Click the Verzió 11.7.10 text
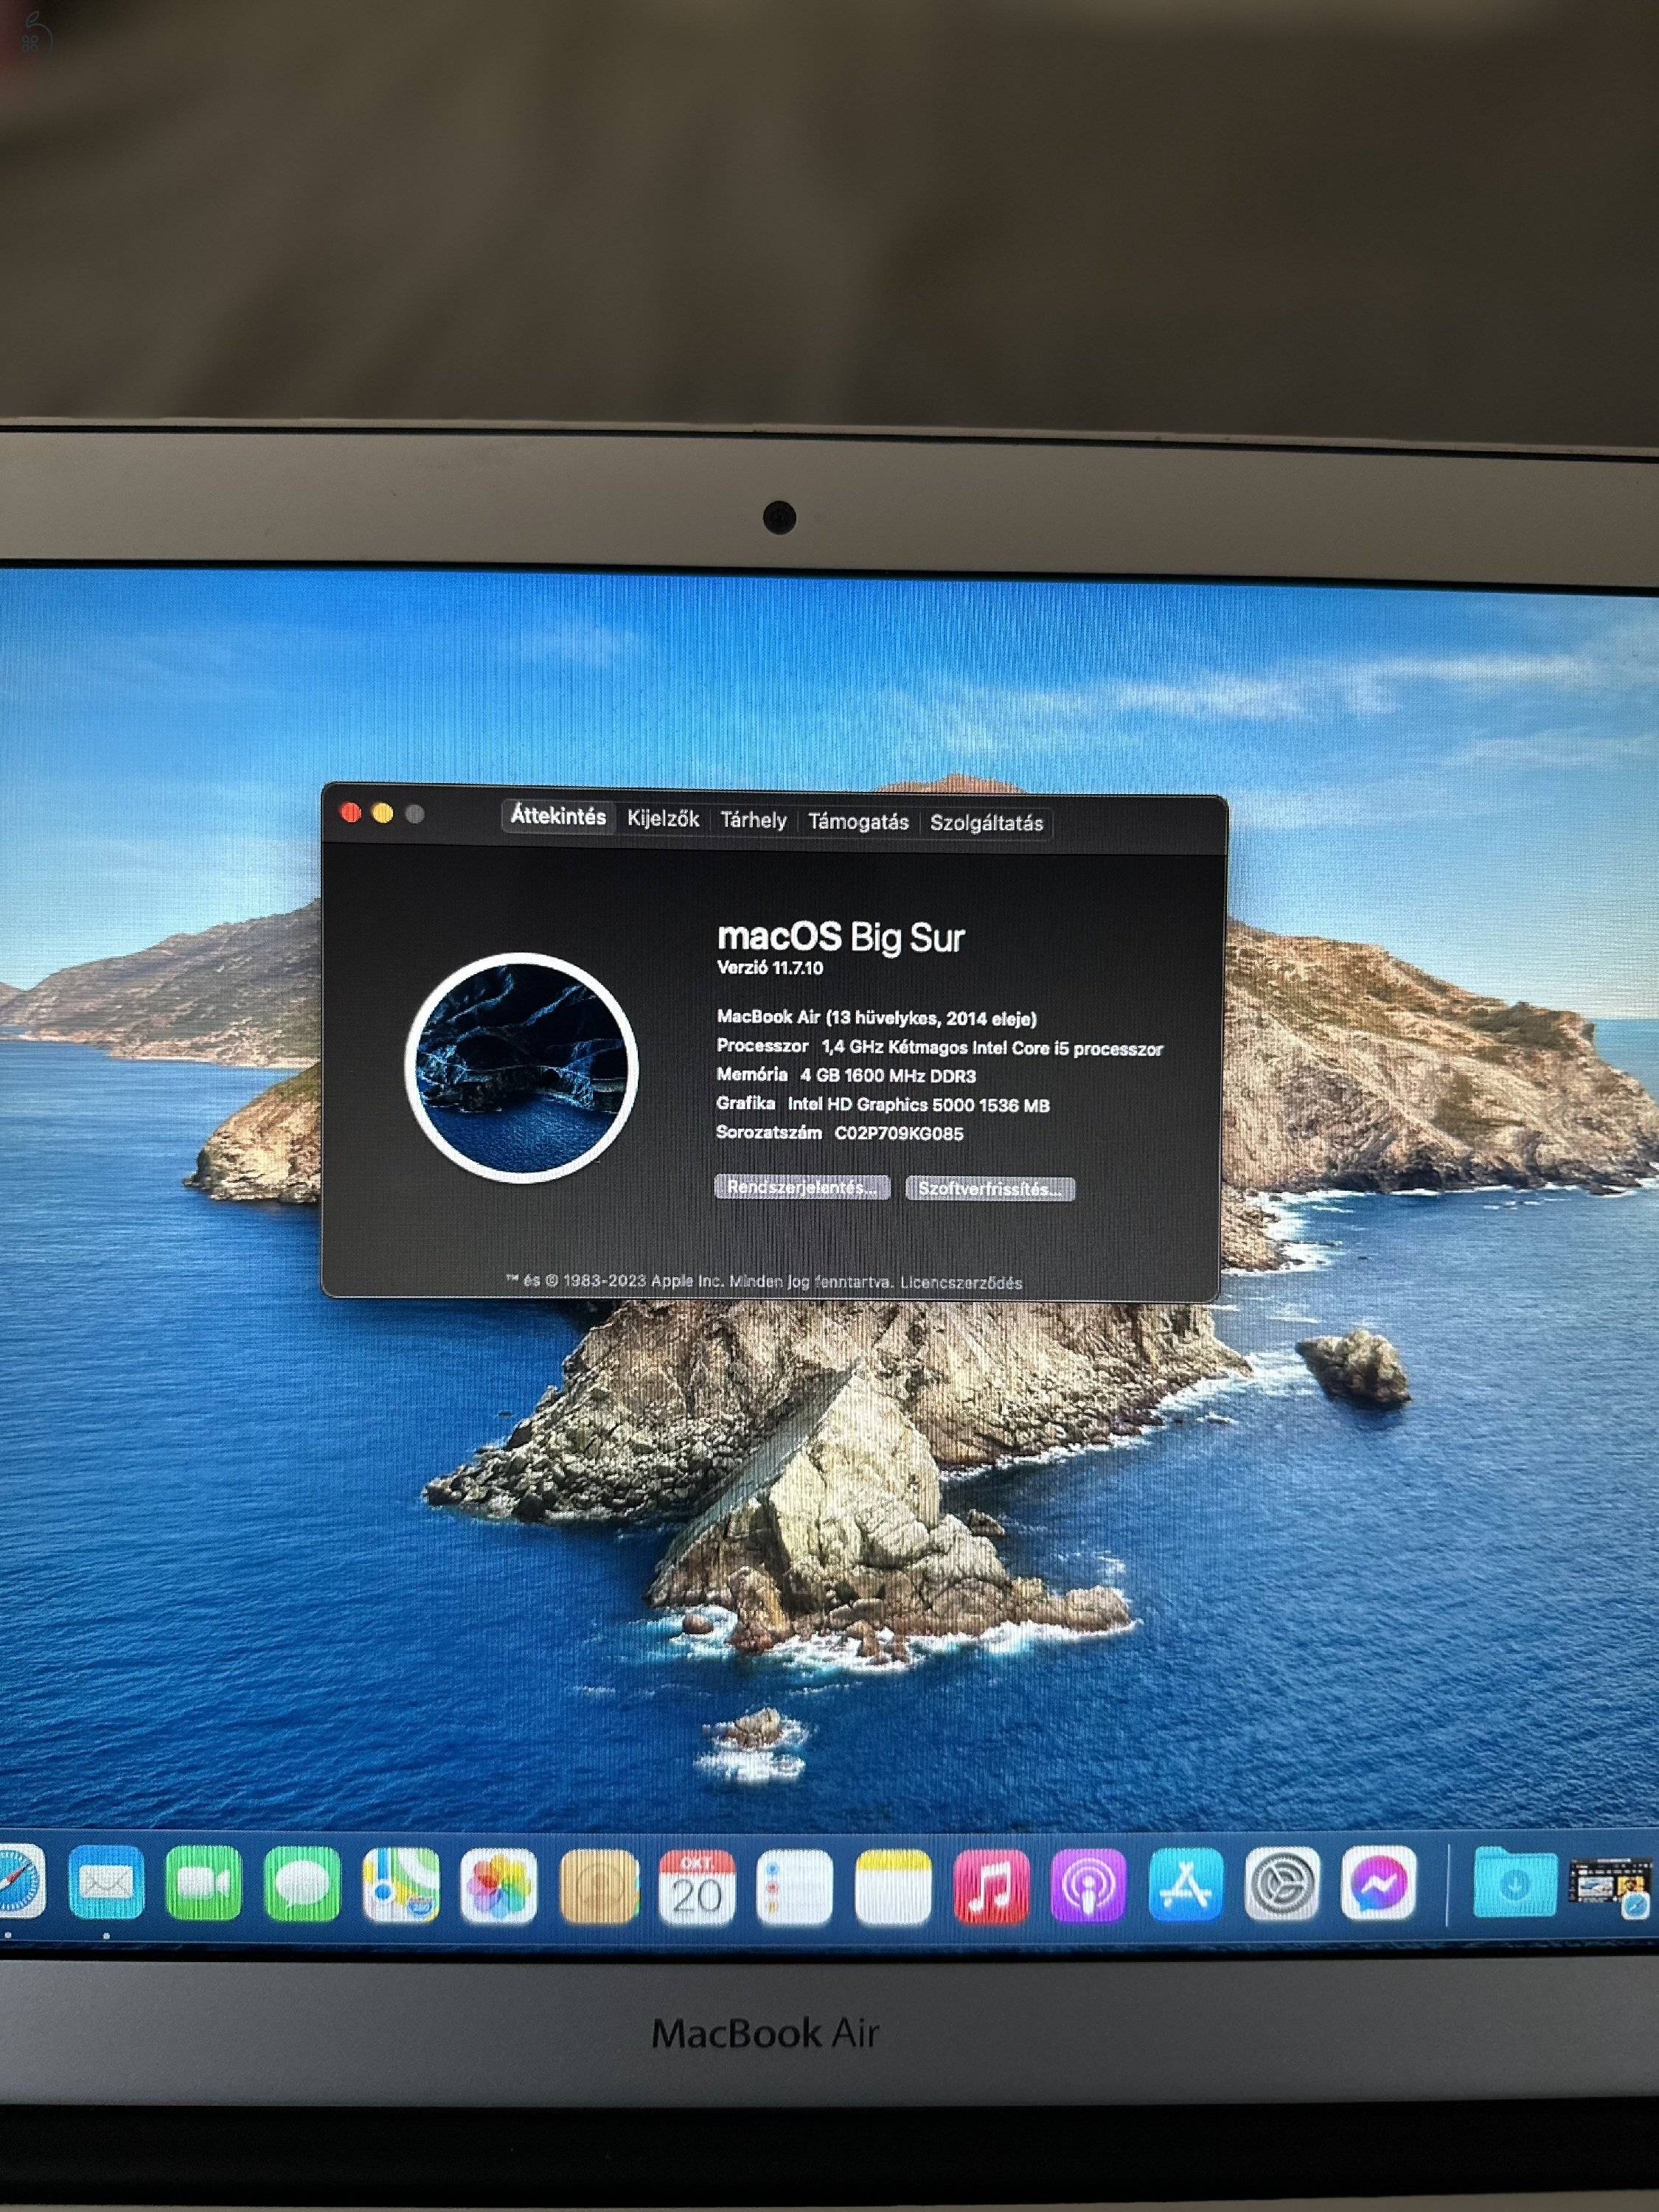Screen dimensions: 1659x2212 (770, 968)
